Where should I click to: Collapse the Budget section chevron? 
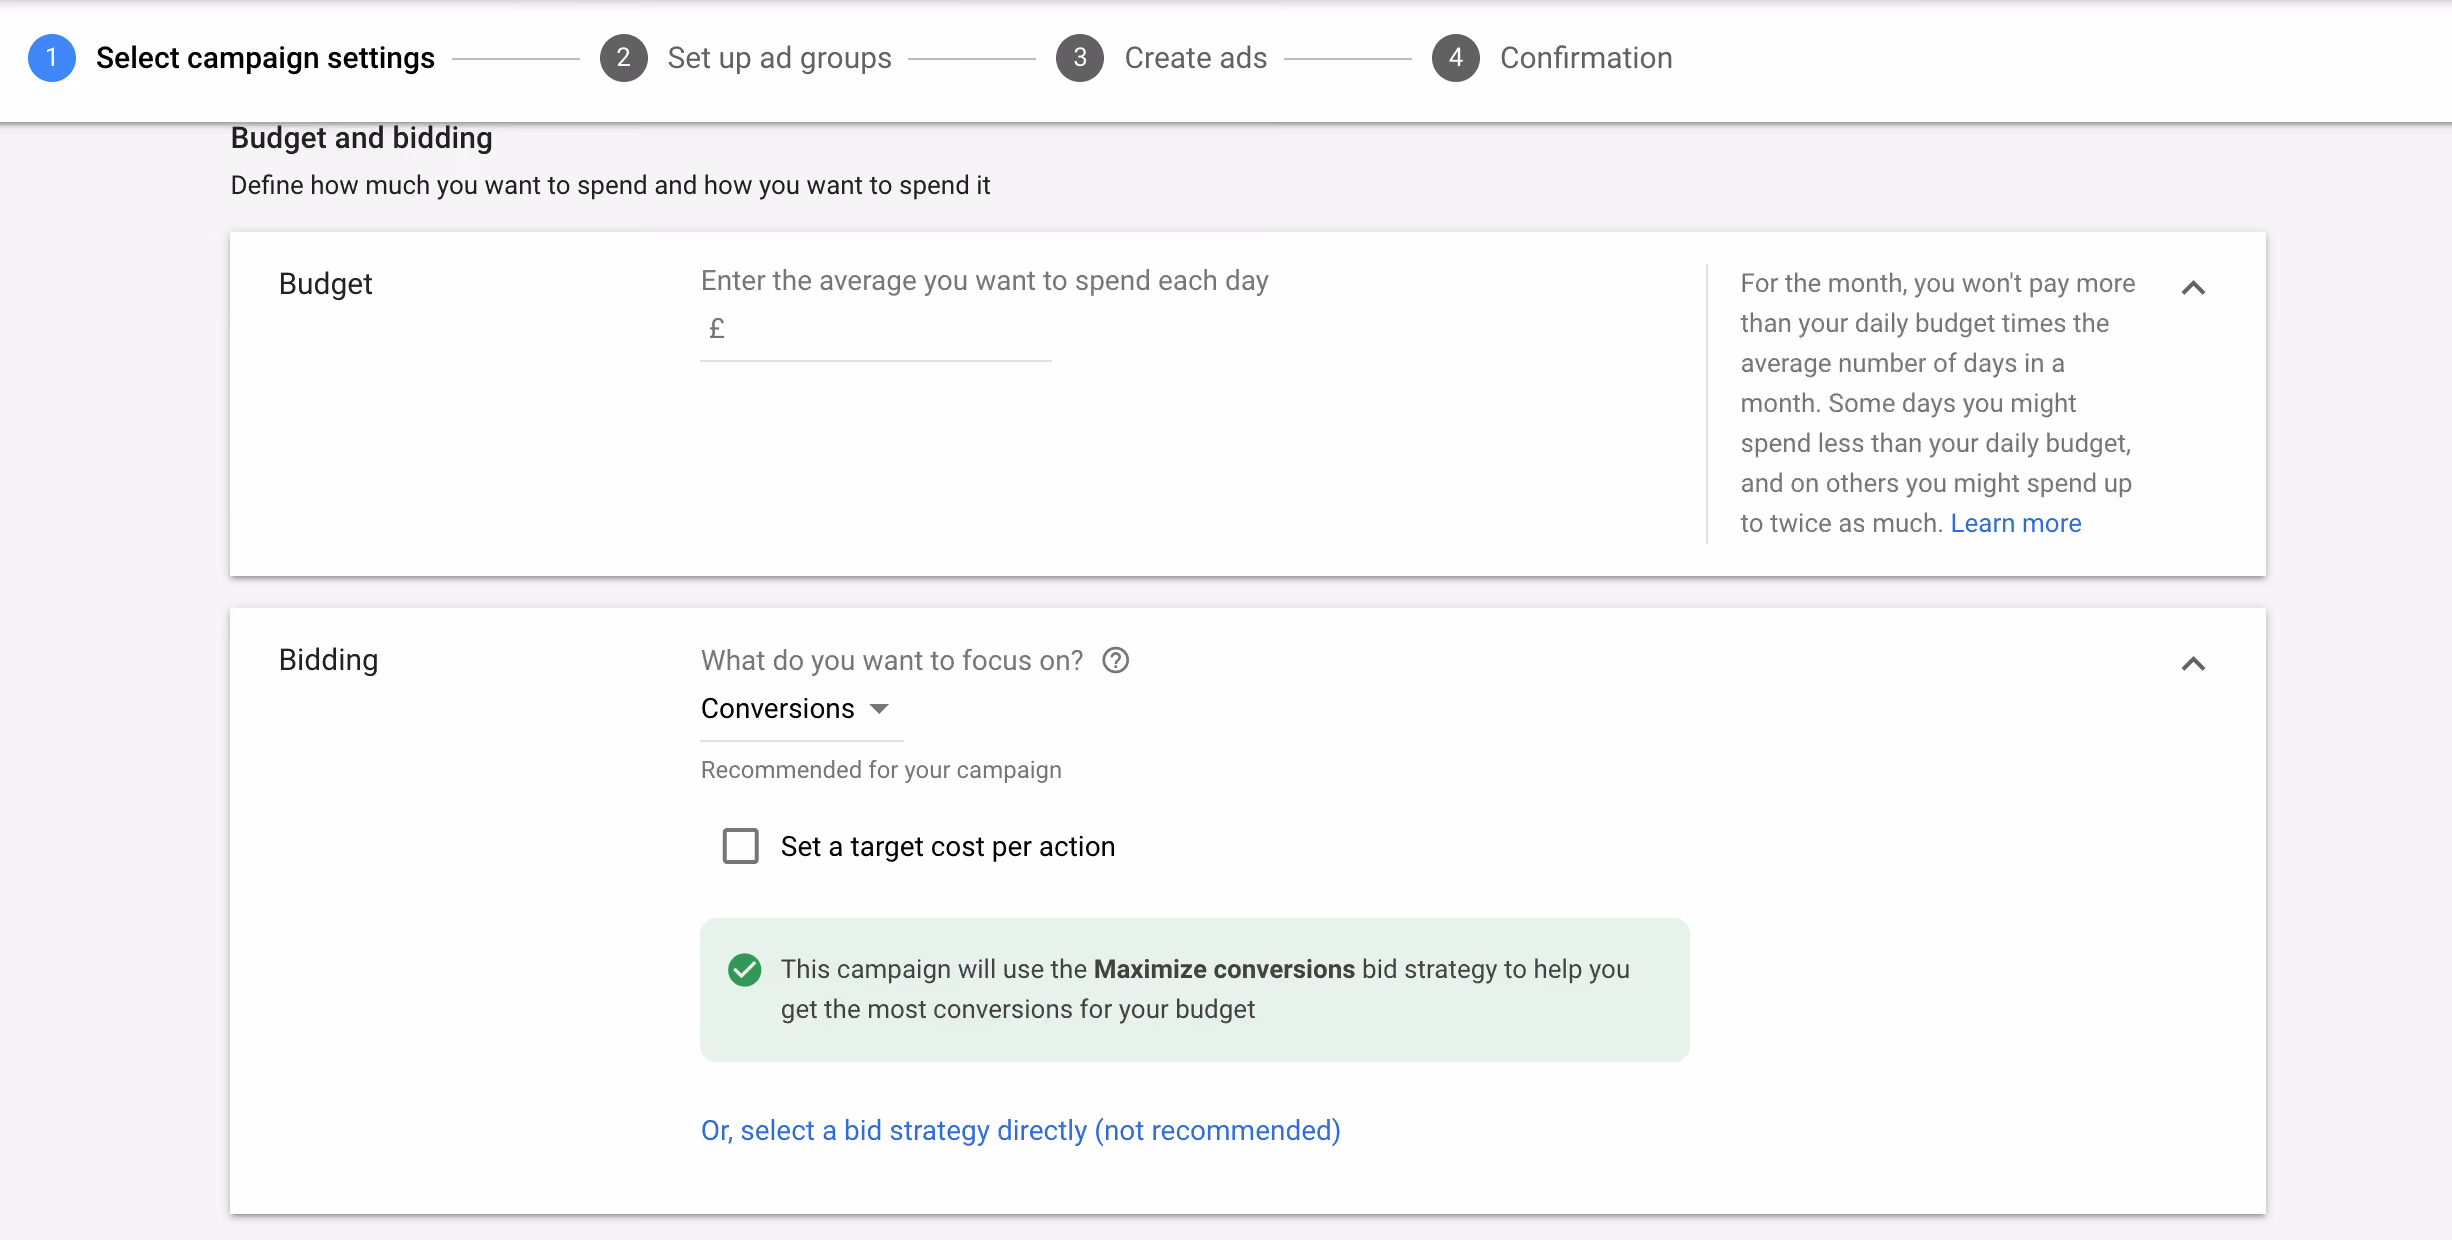(2193, 288)
